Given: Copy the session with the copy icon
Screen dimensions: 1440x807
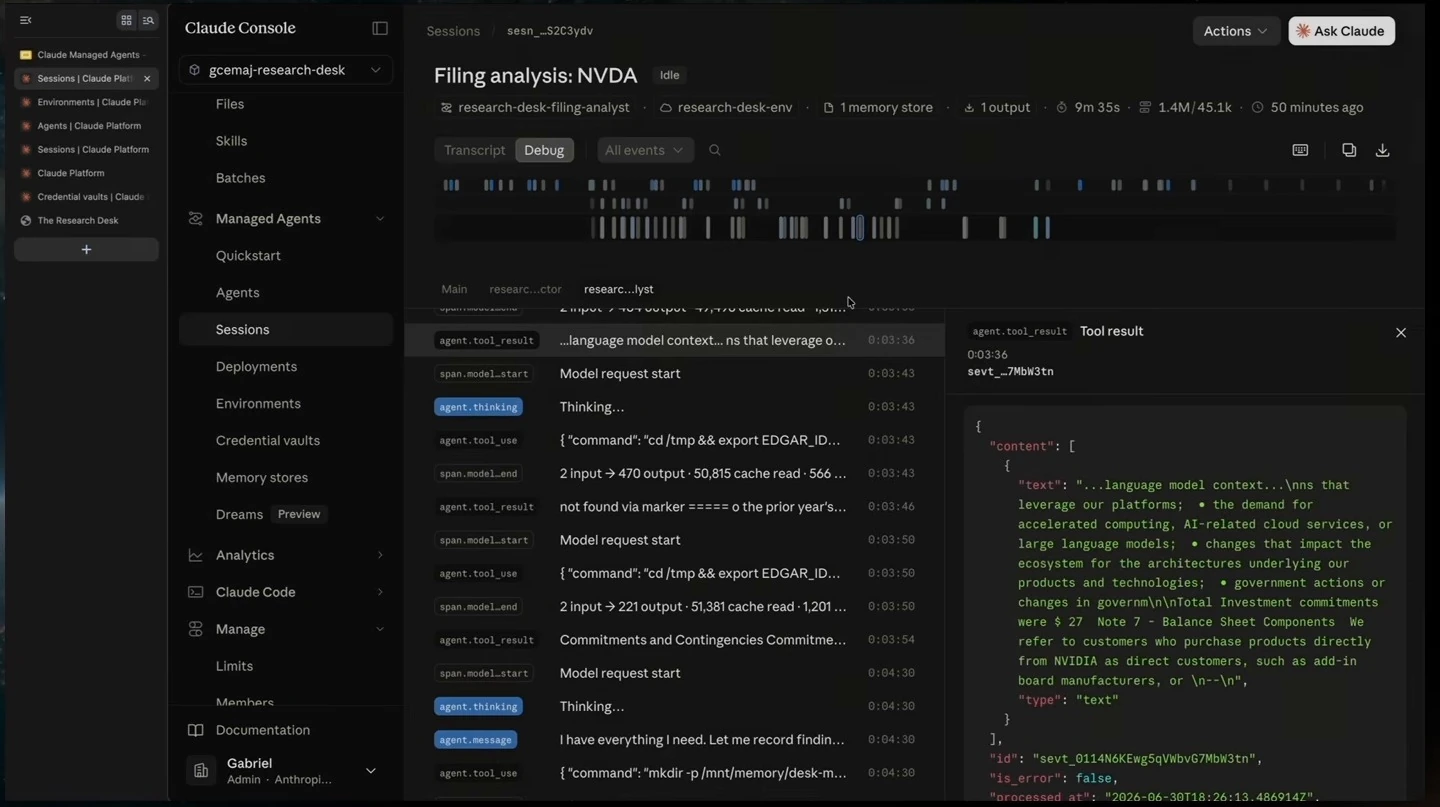Looking at the screenshot, I should click(x=1349, y=150).
